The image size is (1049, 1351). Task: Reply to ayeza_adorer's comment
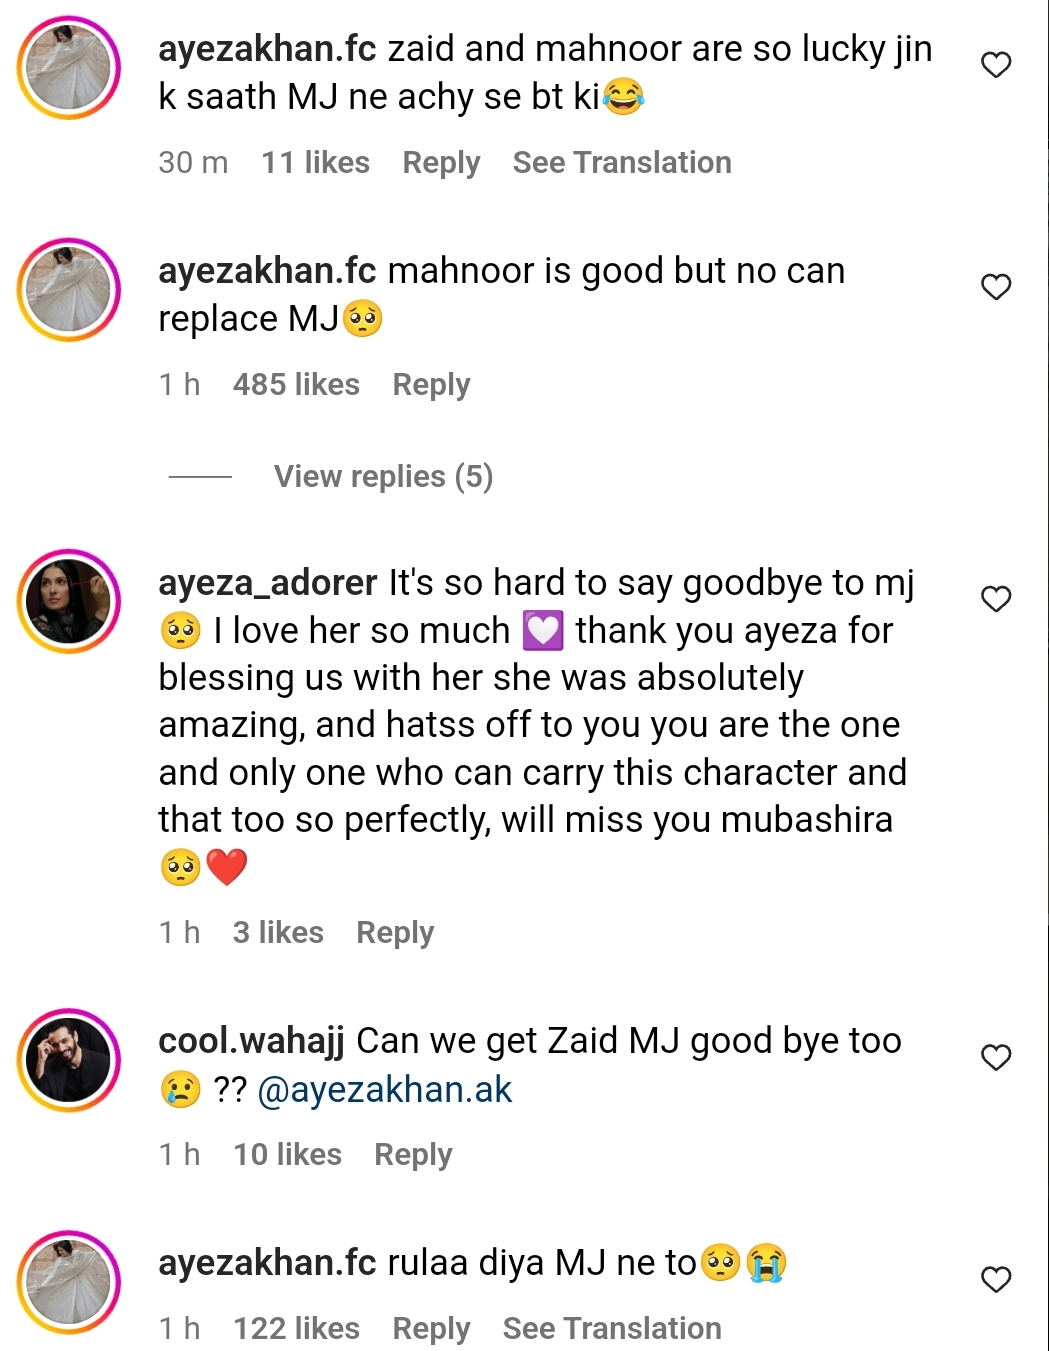point(395,933)
